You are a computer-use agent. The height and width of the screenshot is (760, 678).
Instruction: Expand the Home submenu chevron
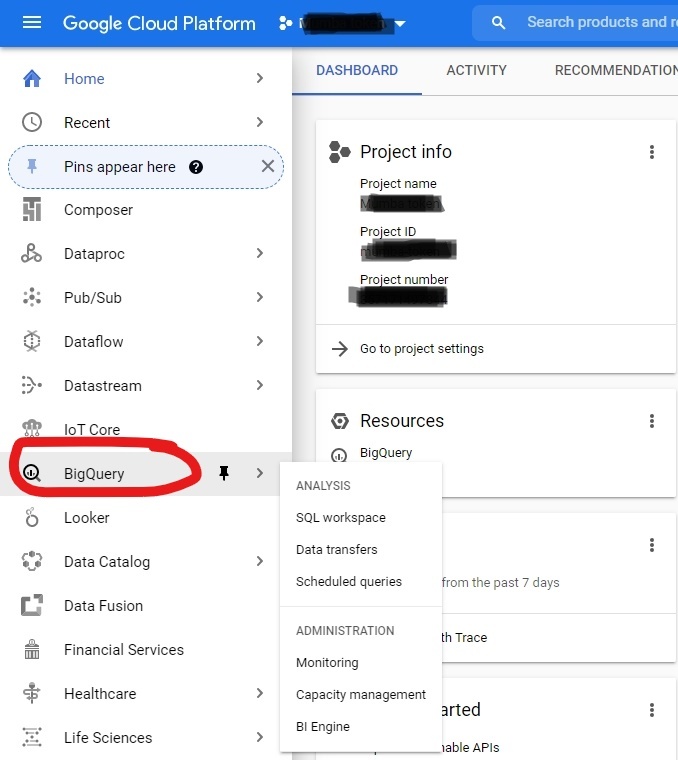260,78
